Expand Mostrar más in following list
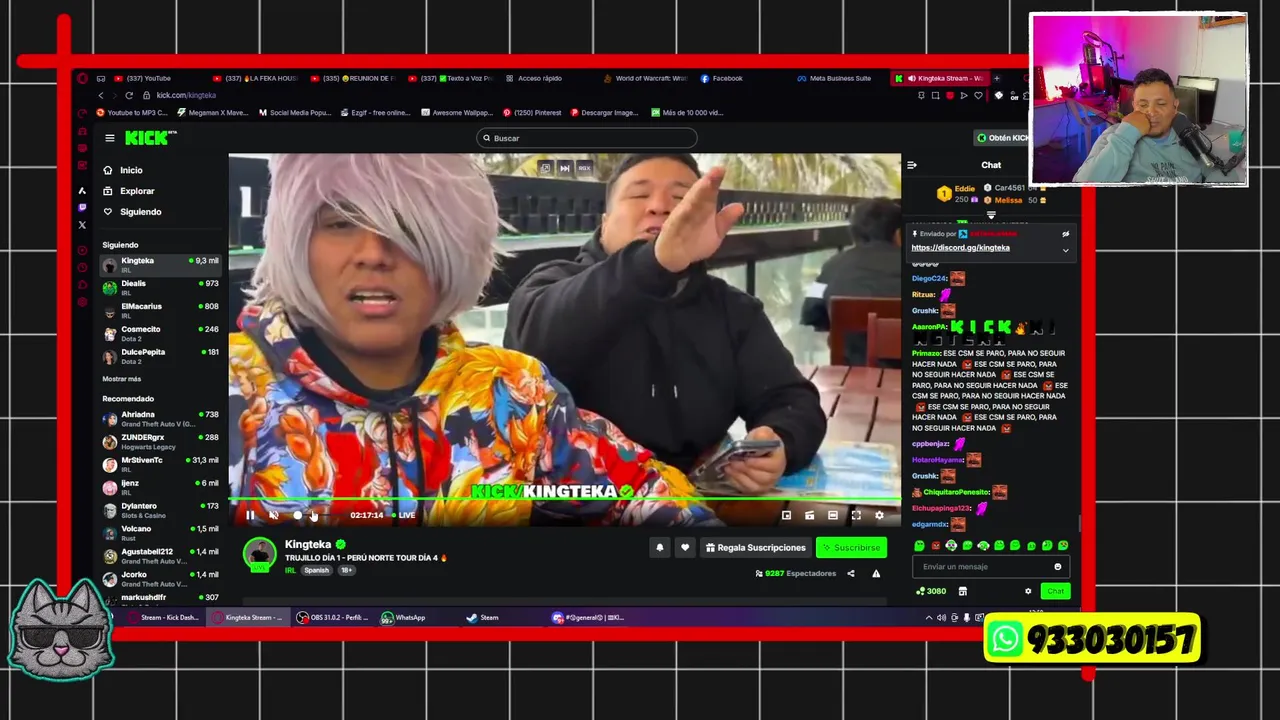 point(121,379)
